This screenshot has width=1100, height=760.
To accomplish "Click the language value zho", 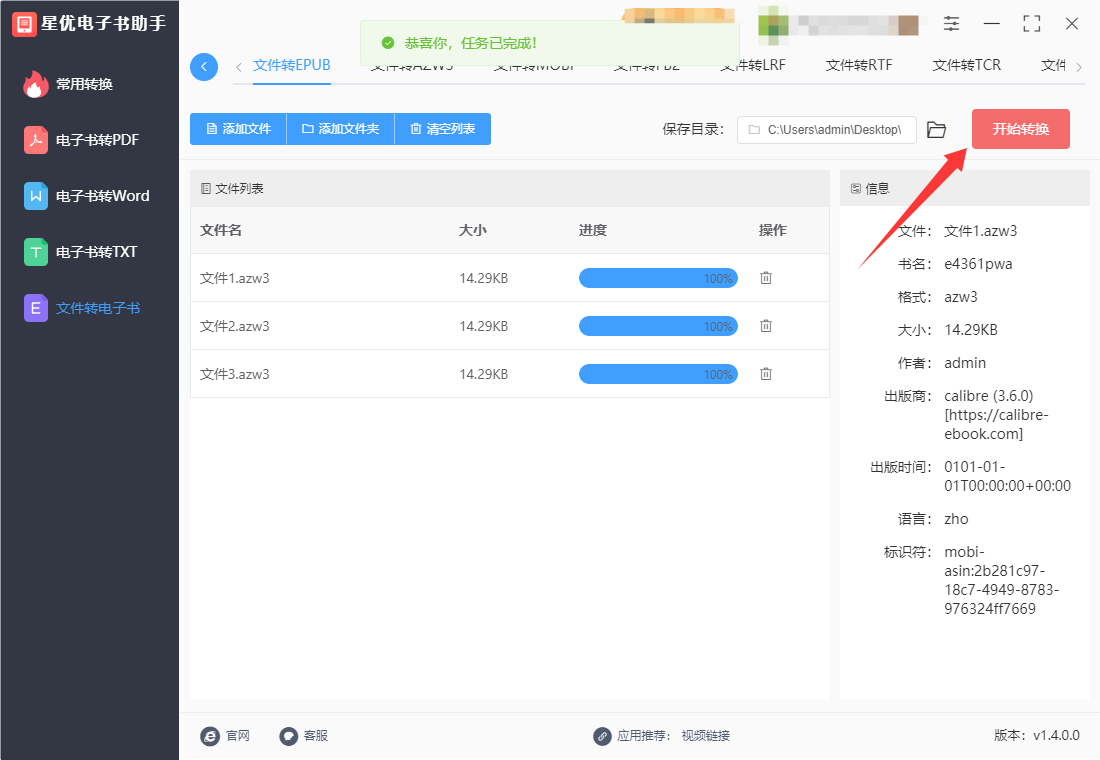I will click(x=956, y=519).
